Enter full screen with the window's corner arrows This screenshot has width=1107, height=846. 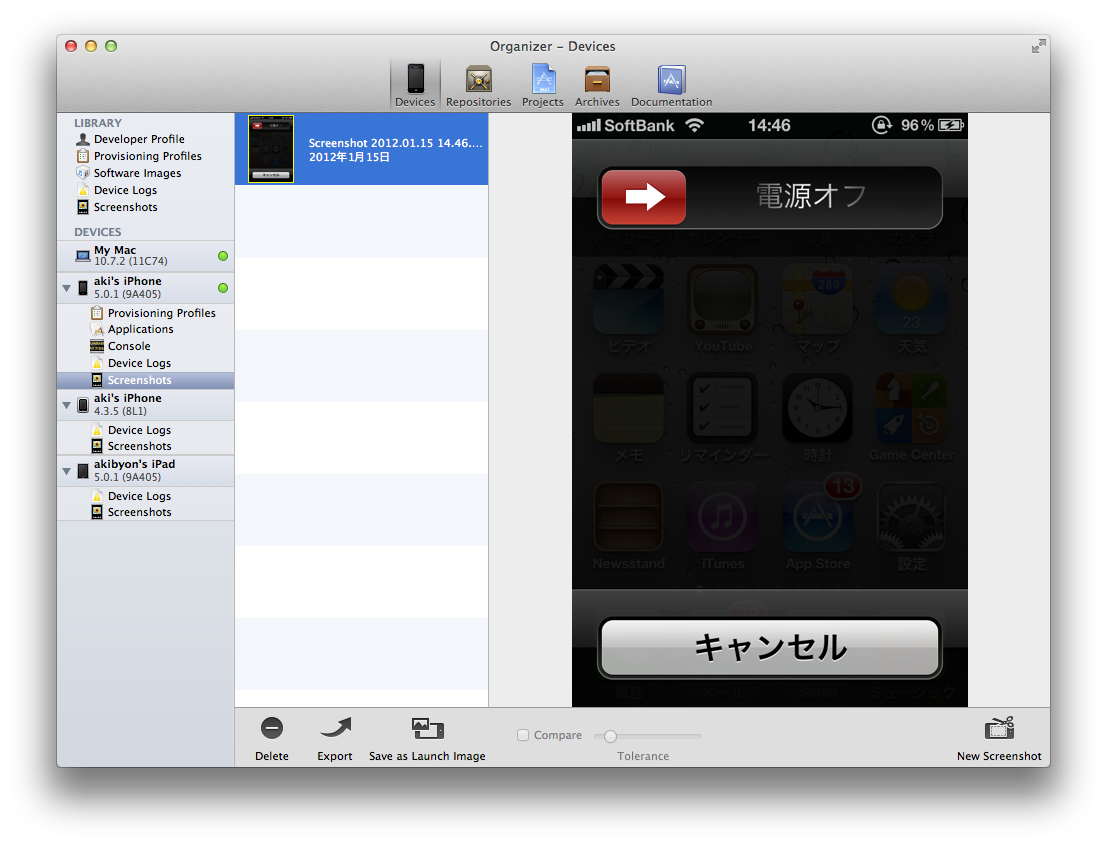[1039, 47]
